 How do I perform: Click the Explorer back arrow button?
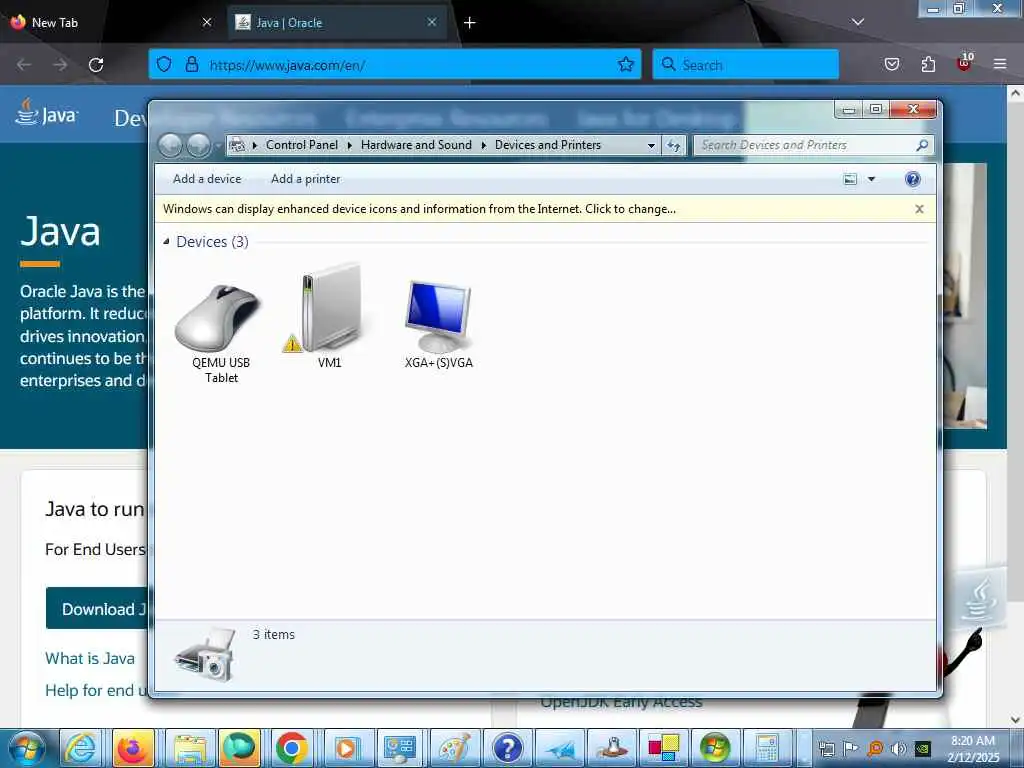pos(171,145)
